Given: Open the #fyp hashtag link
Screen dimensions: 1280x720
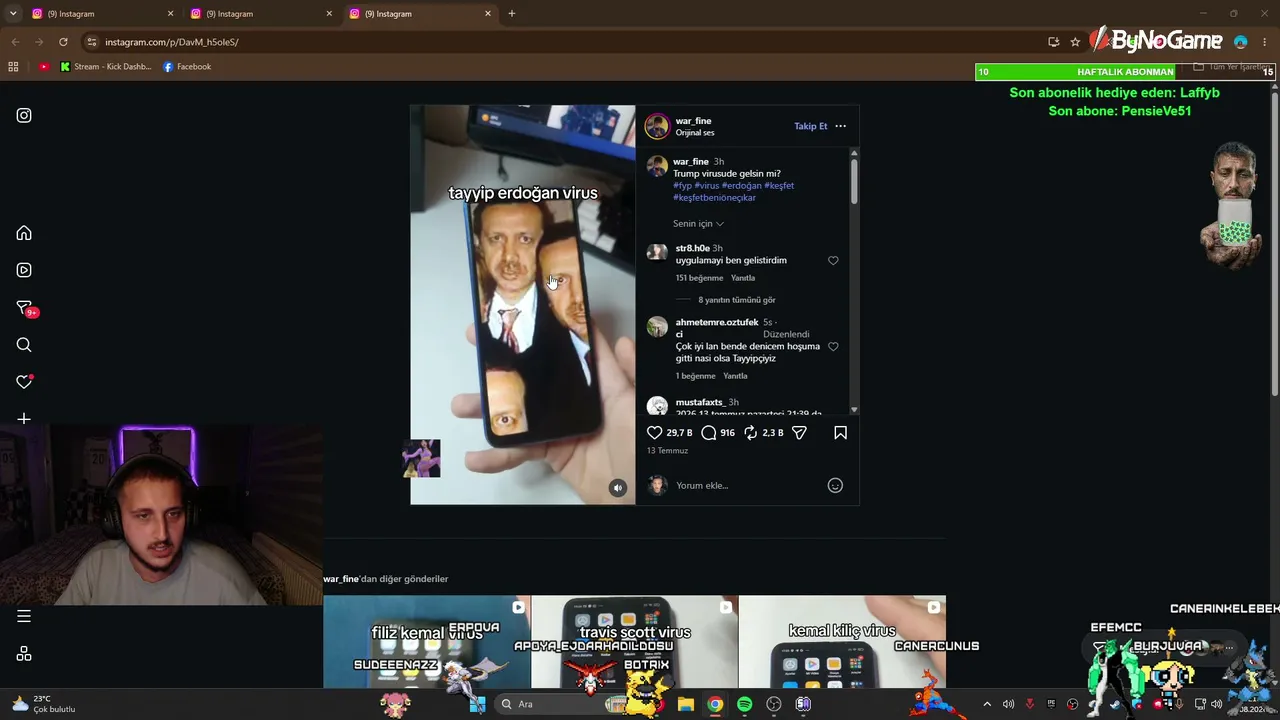Looking at the screenshot, I should point(682,186).
